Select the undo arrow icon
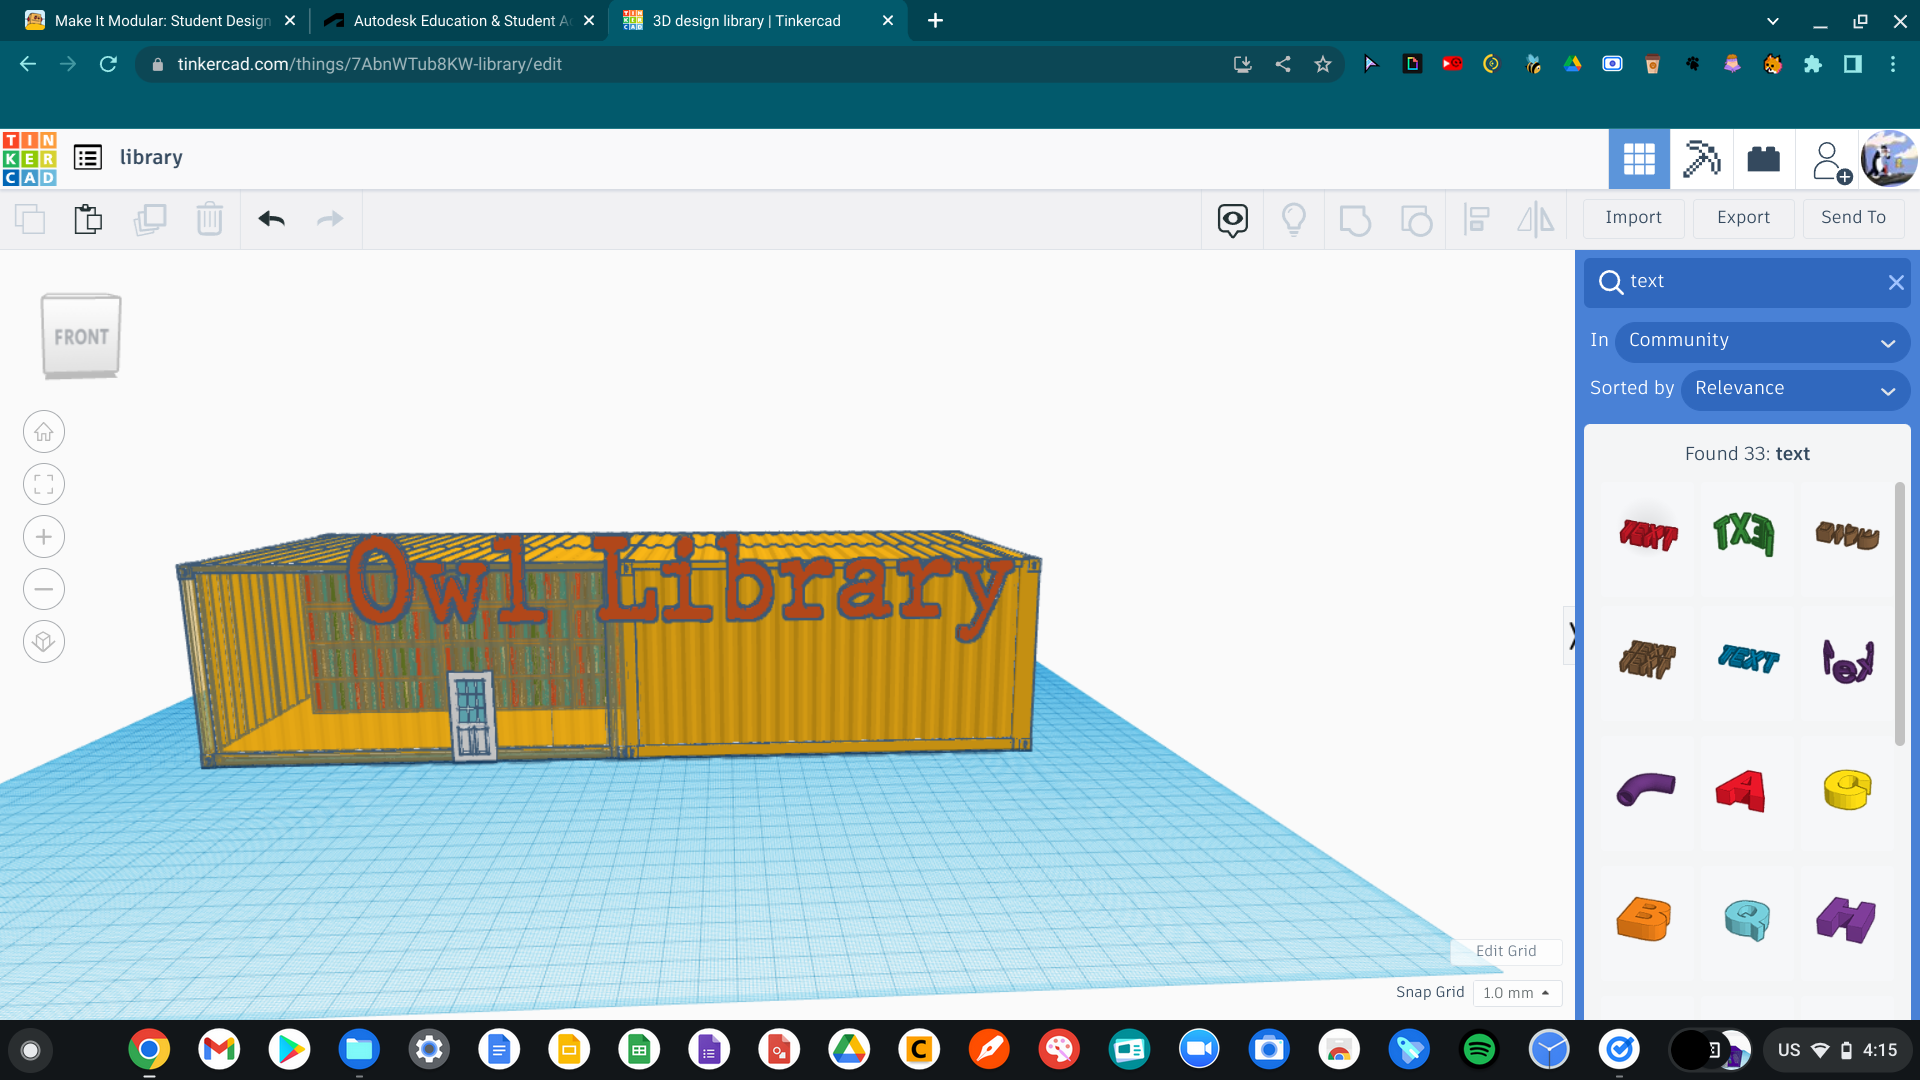 coord(272,218)
